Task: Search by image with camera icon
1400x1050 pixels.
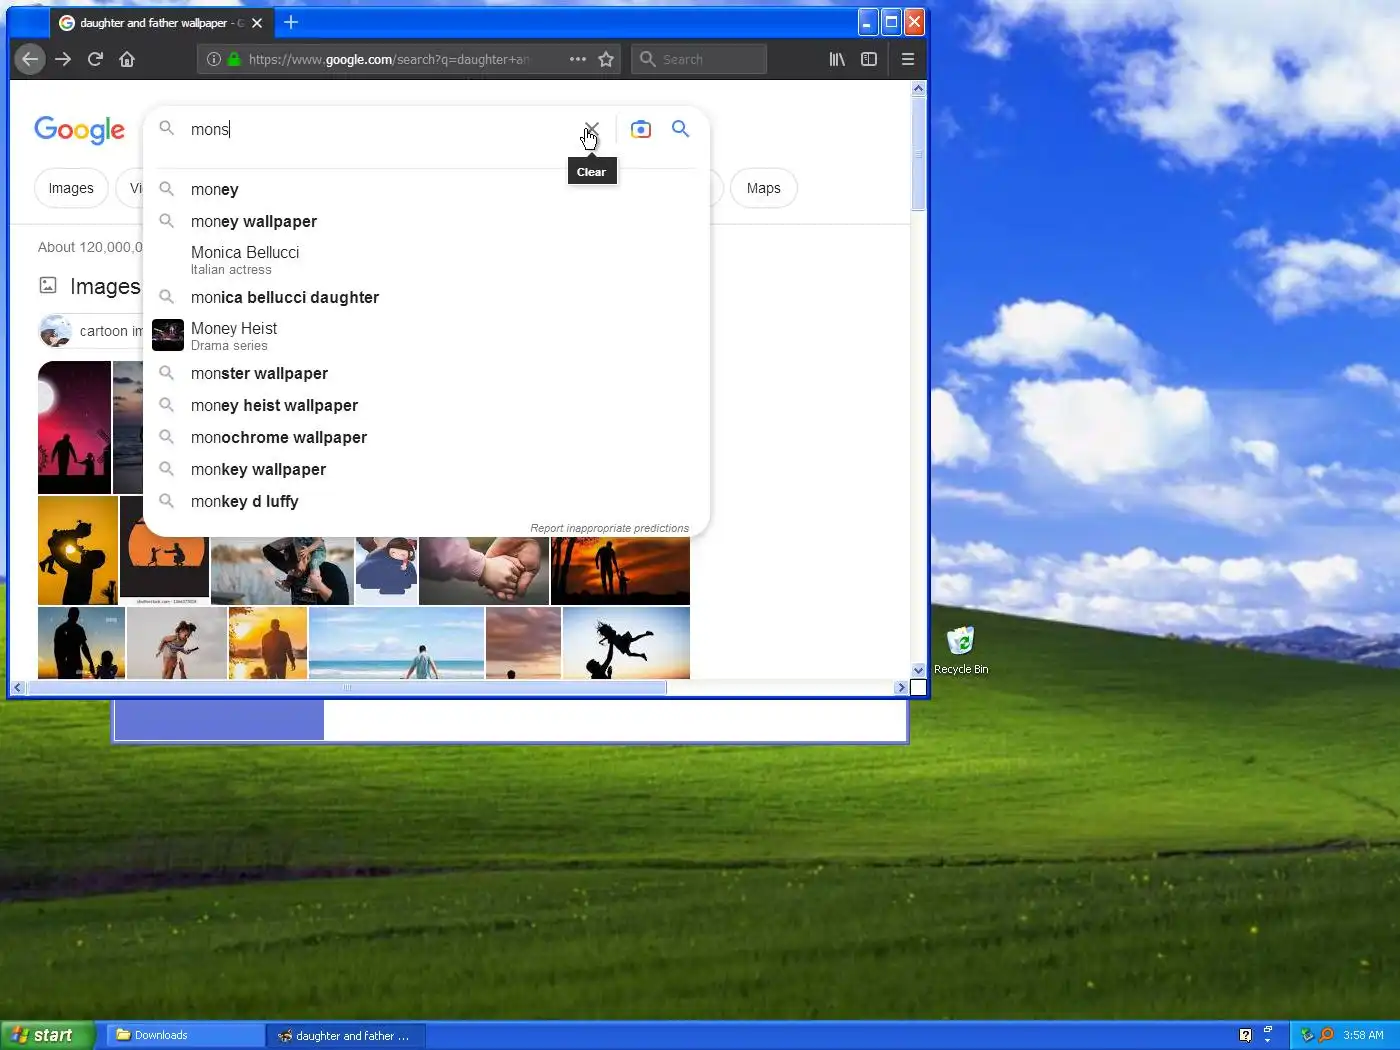Action: coord(641,129)
